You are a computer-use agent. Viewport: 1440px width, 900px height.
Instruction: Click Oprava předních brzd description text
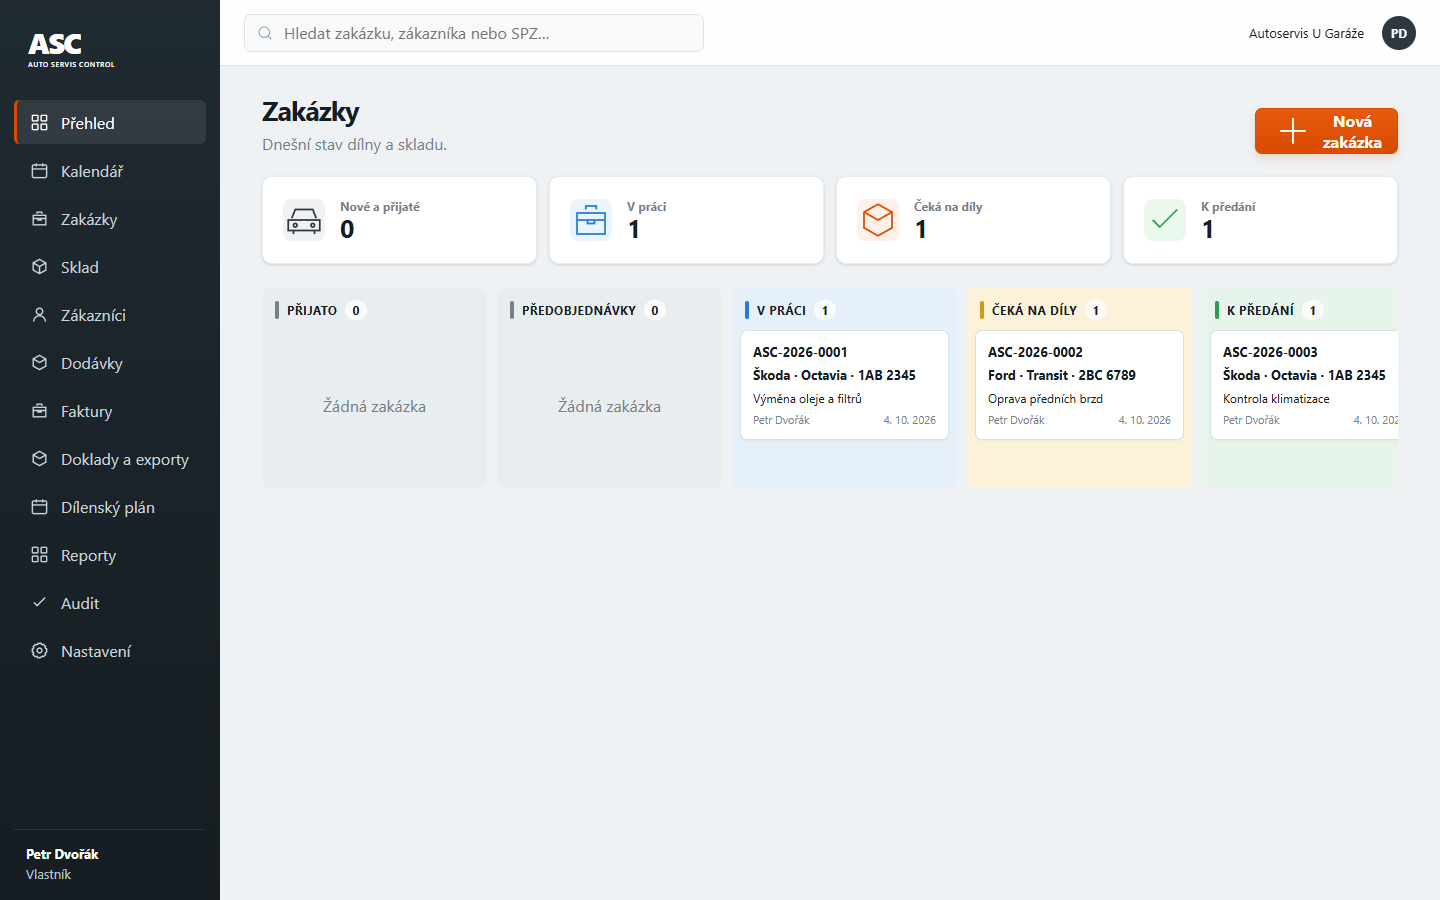pos(1045,399)
